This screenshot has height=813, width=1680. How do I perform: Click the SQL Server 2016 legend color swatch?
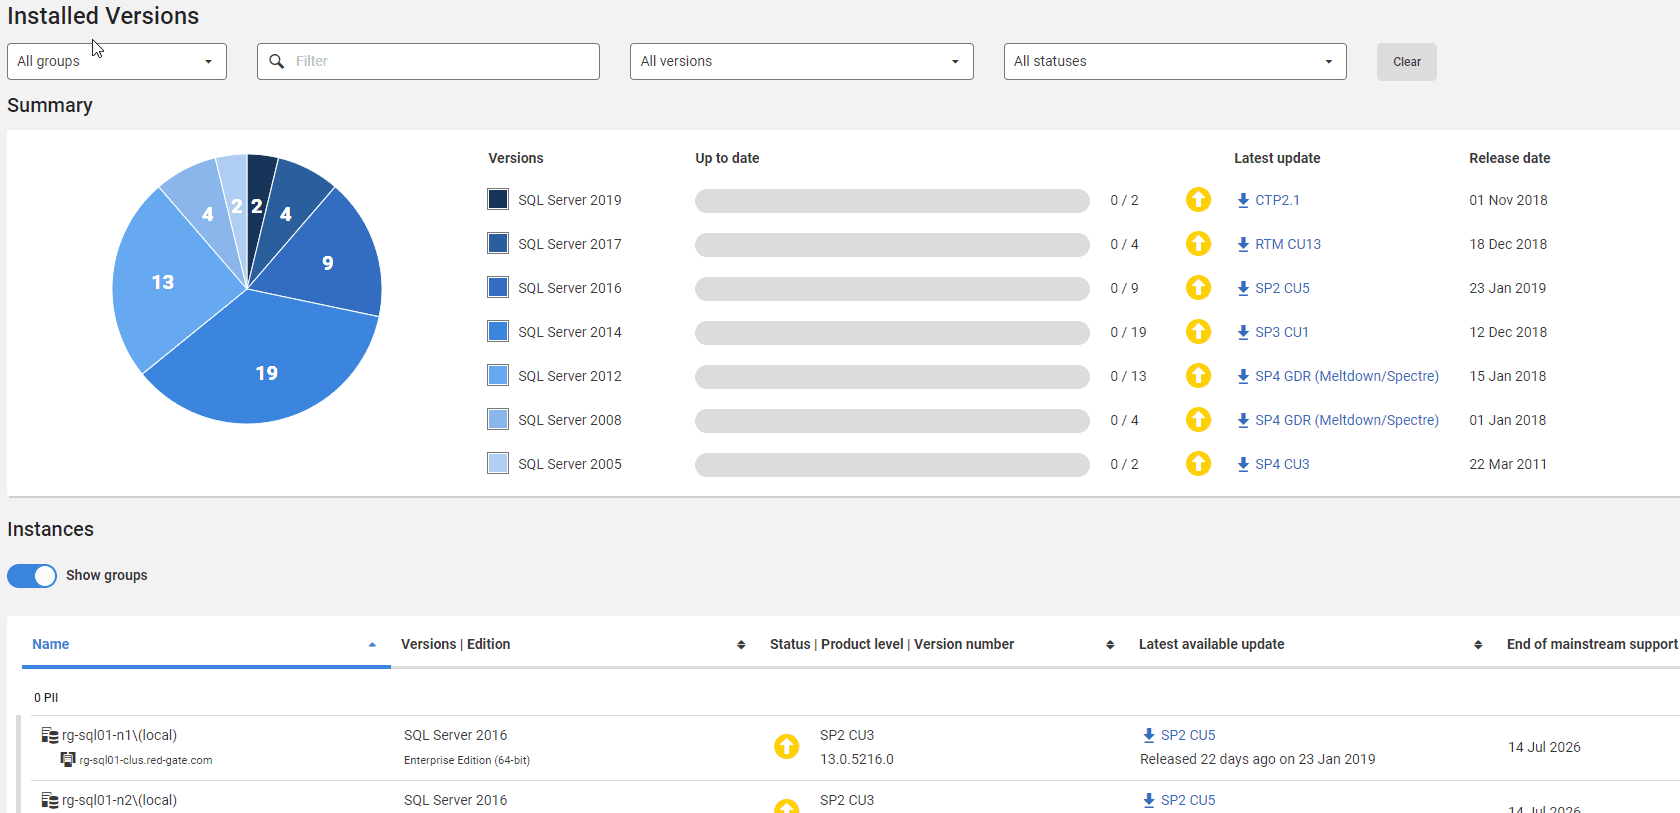pos(498,287)
